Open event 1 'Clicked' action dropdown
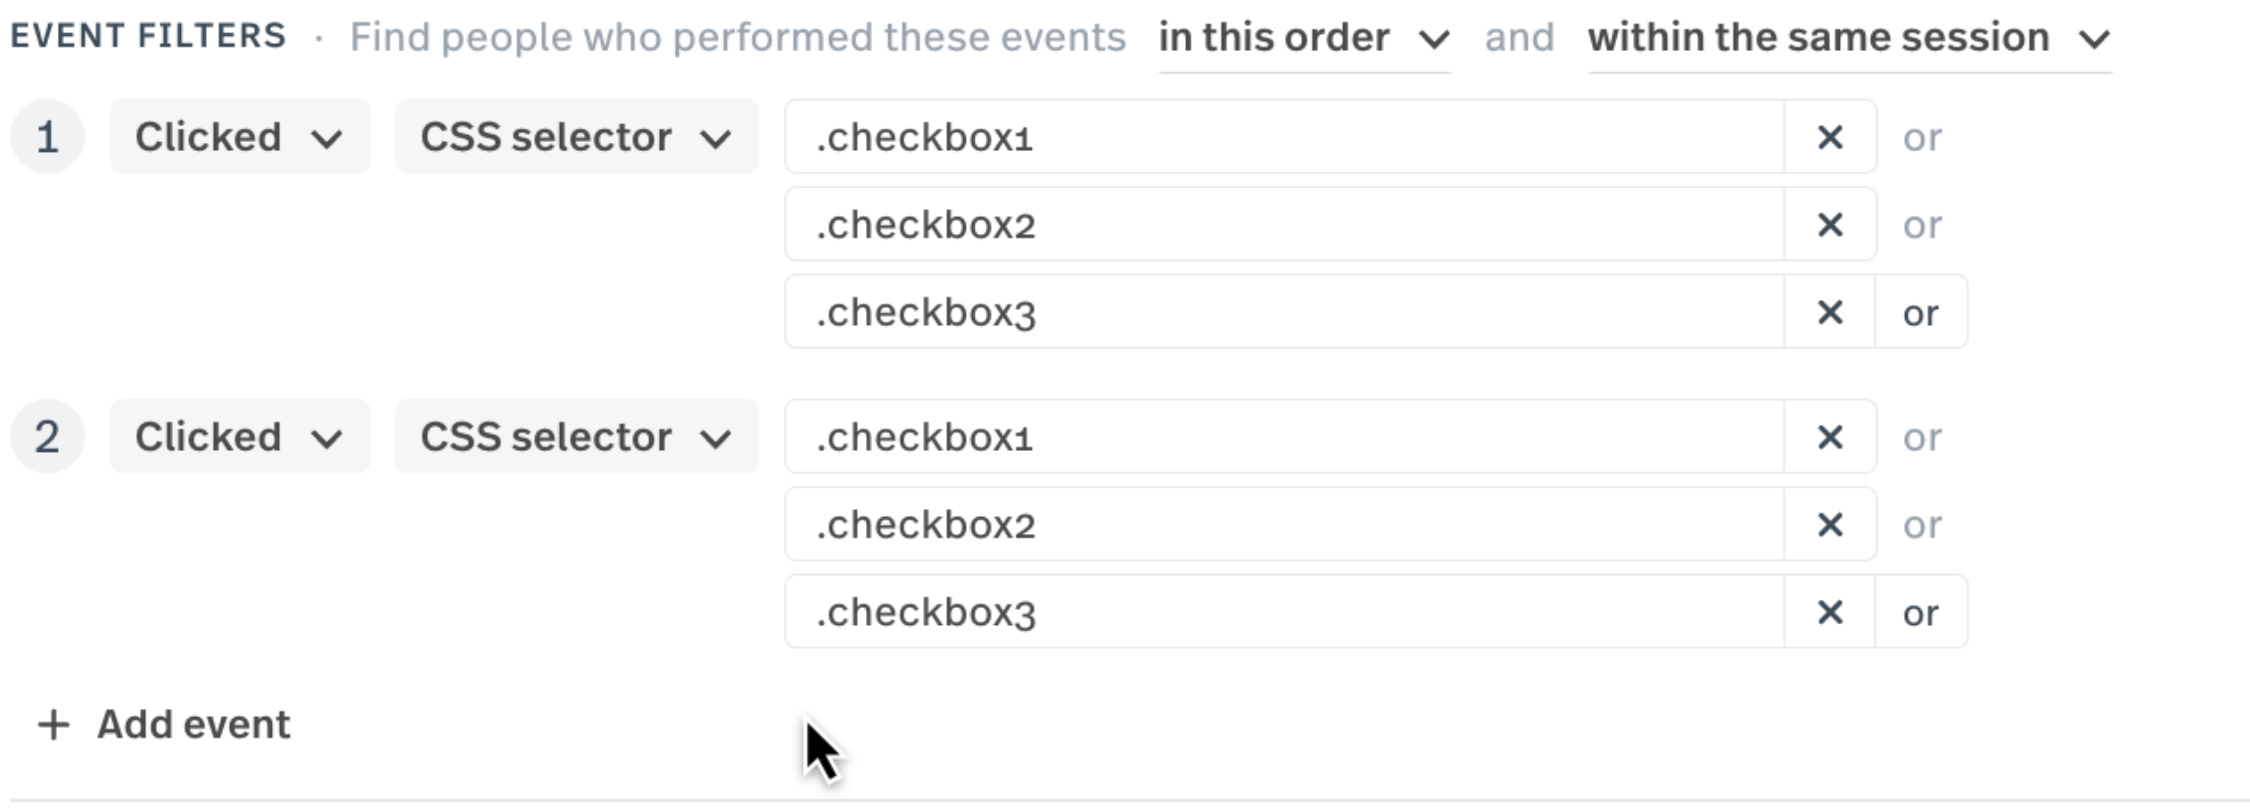The width and height of the screenshot is (2250, 812). 239,137
